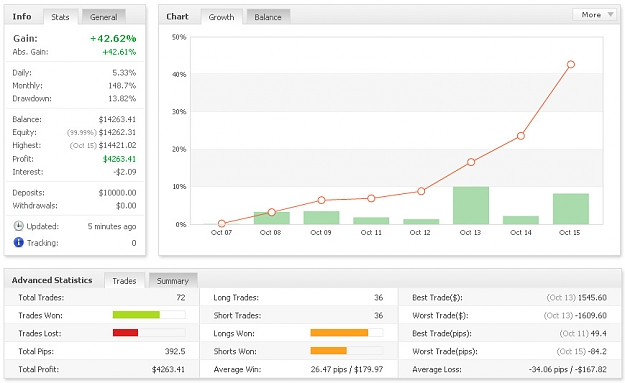Click the Trades Won green progress bar
This screenshot has width=625, height=383.
click(136, 315)
